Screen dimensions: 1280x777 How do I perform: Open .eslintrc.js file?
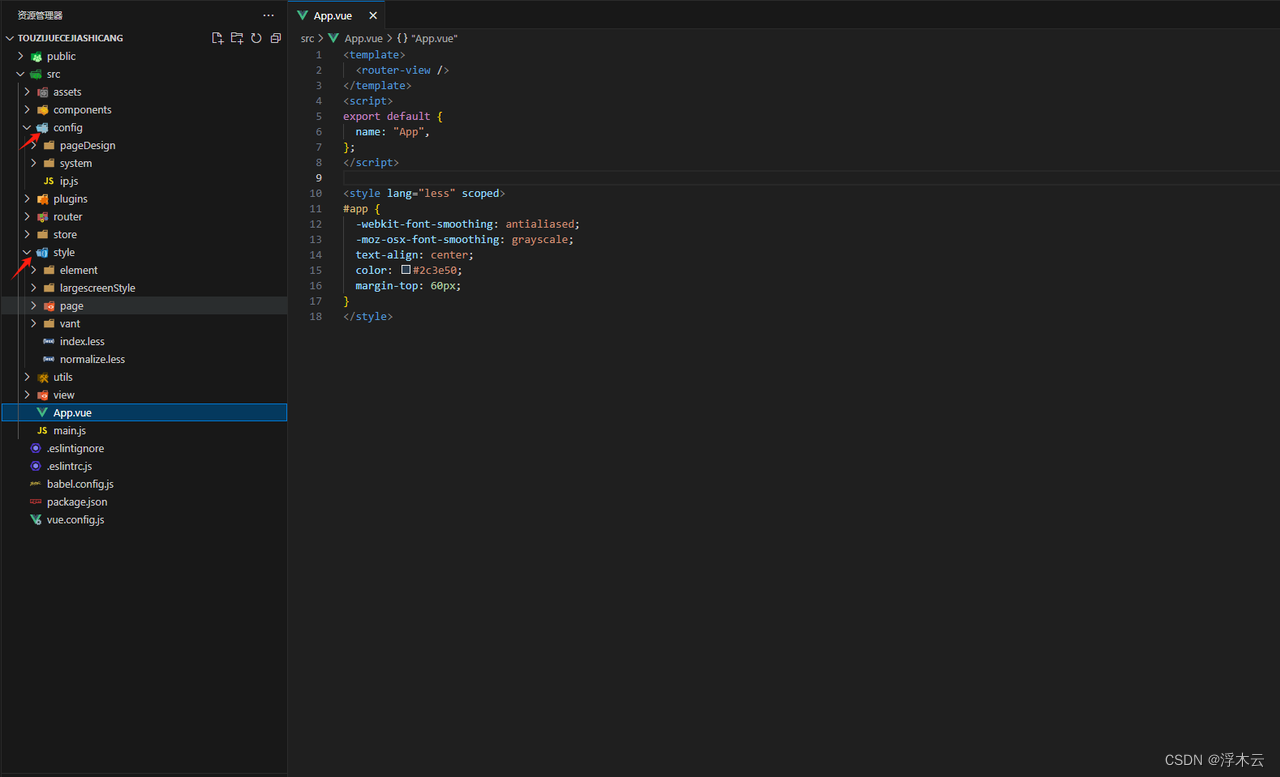click(70, 466)
